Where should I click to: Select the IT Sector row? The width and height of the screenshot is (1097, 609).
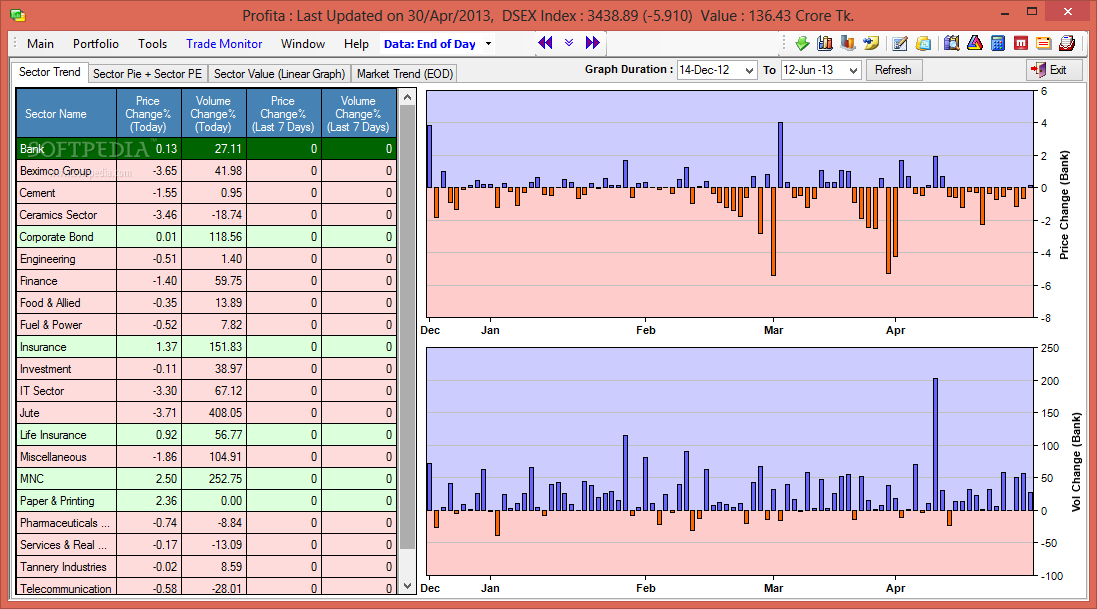[206, 391]
